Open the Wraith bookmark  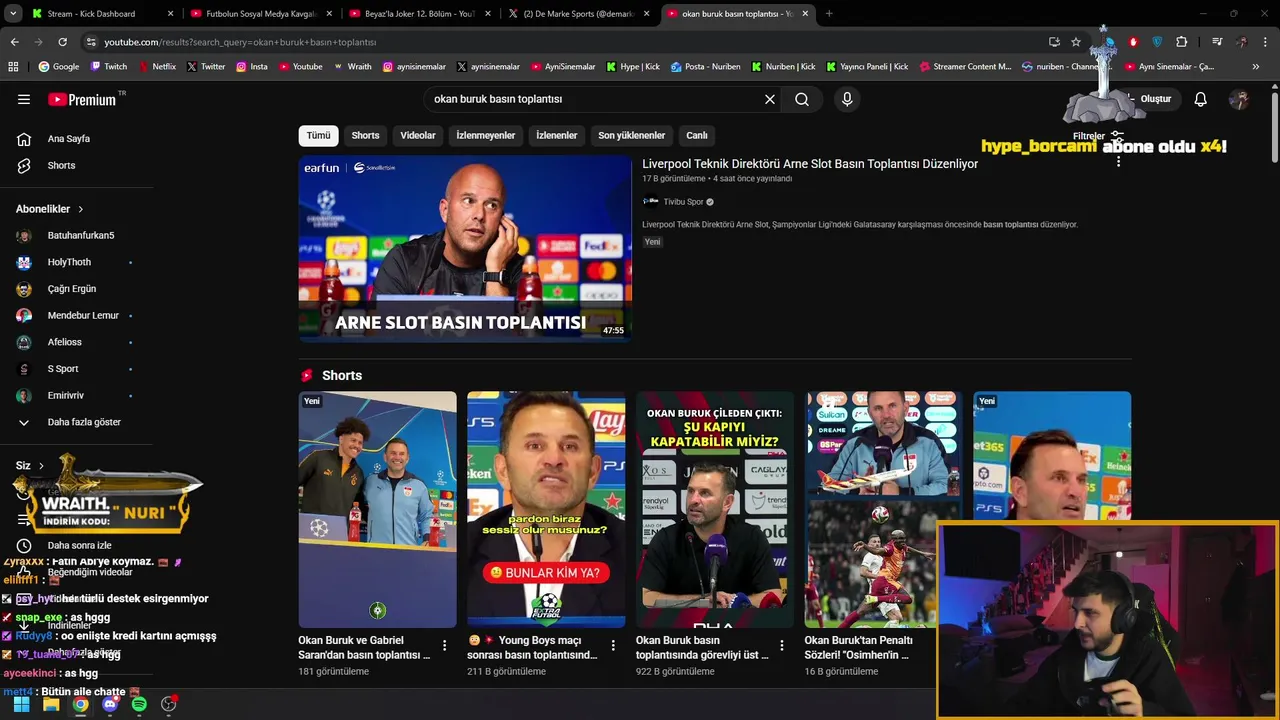click(x=352, y=67)
